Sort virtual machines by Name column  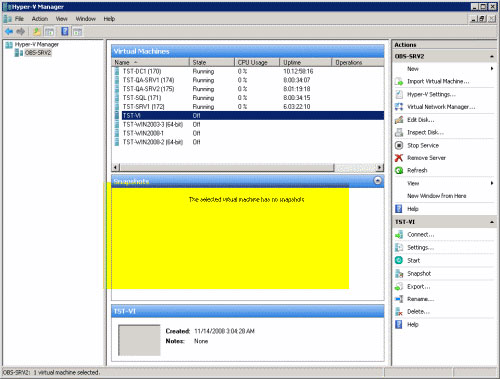151,62
